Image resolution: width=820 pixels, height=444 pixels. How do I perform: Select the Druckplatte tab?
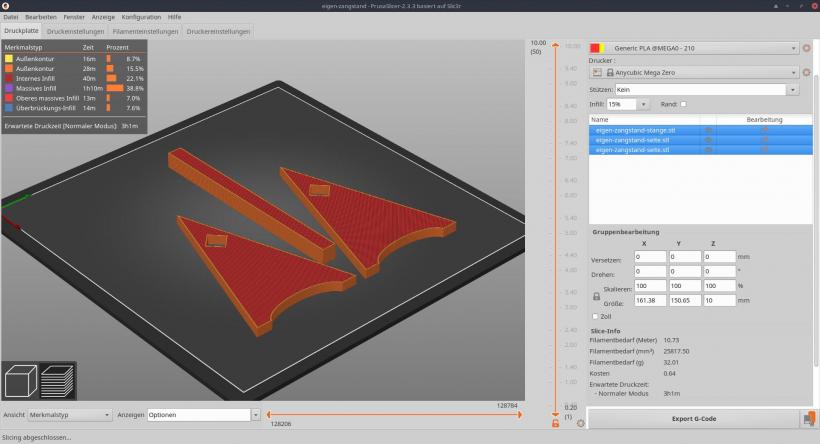[x=21, y=31]
